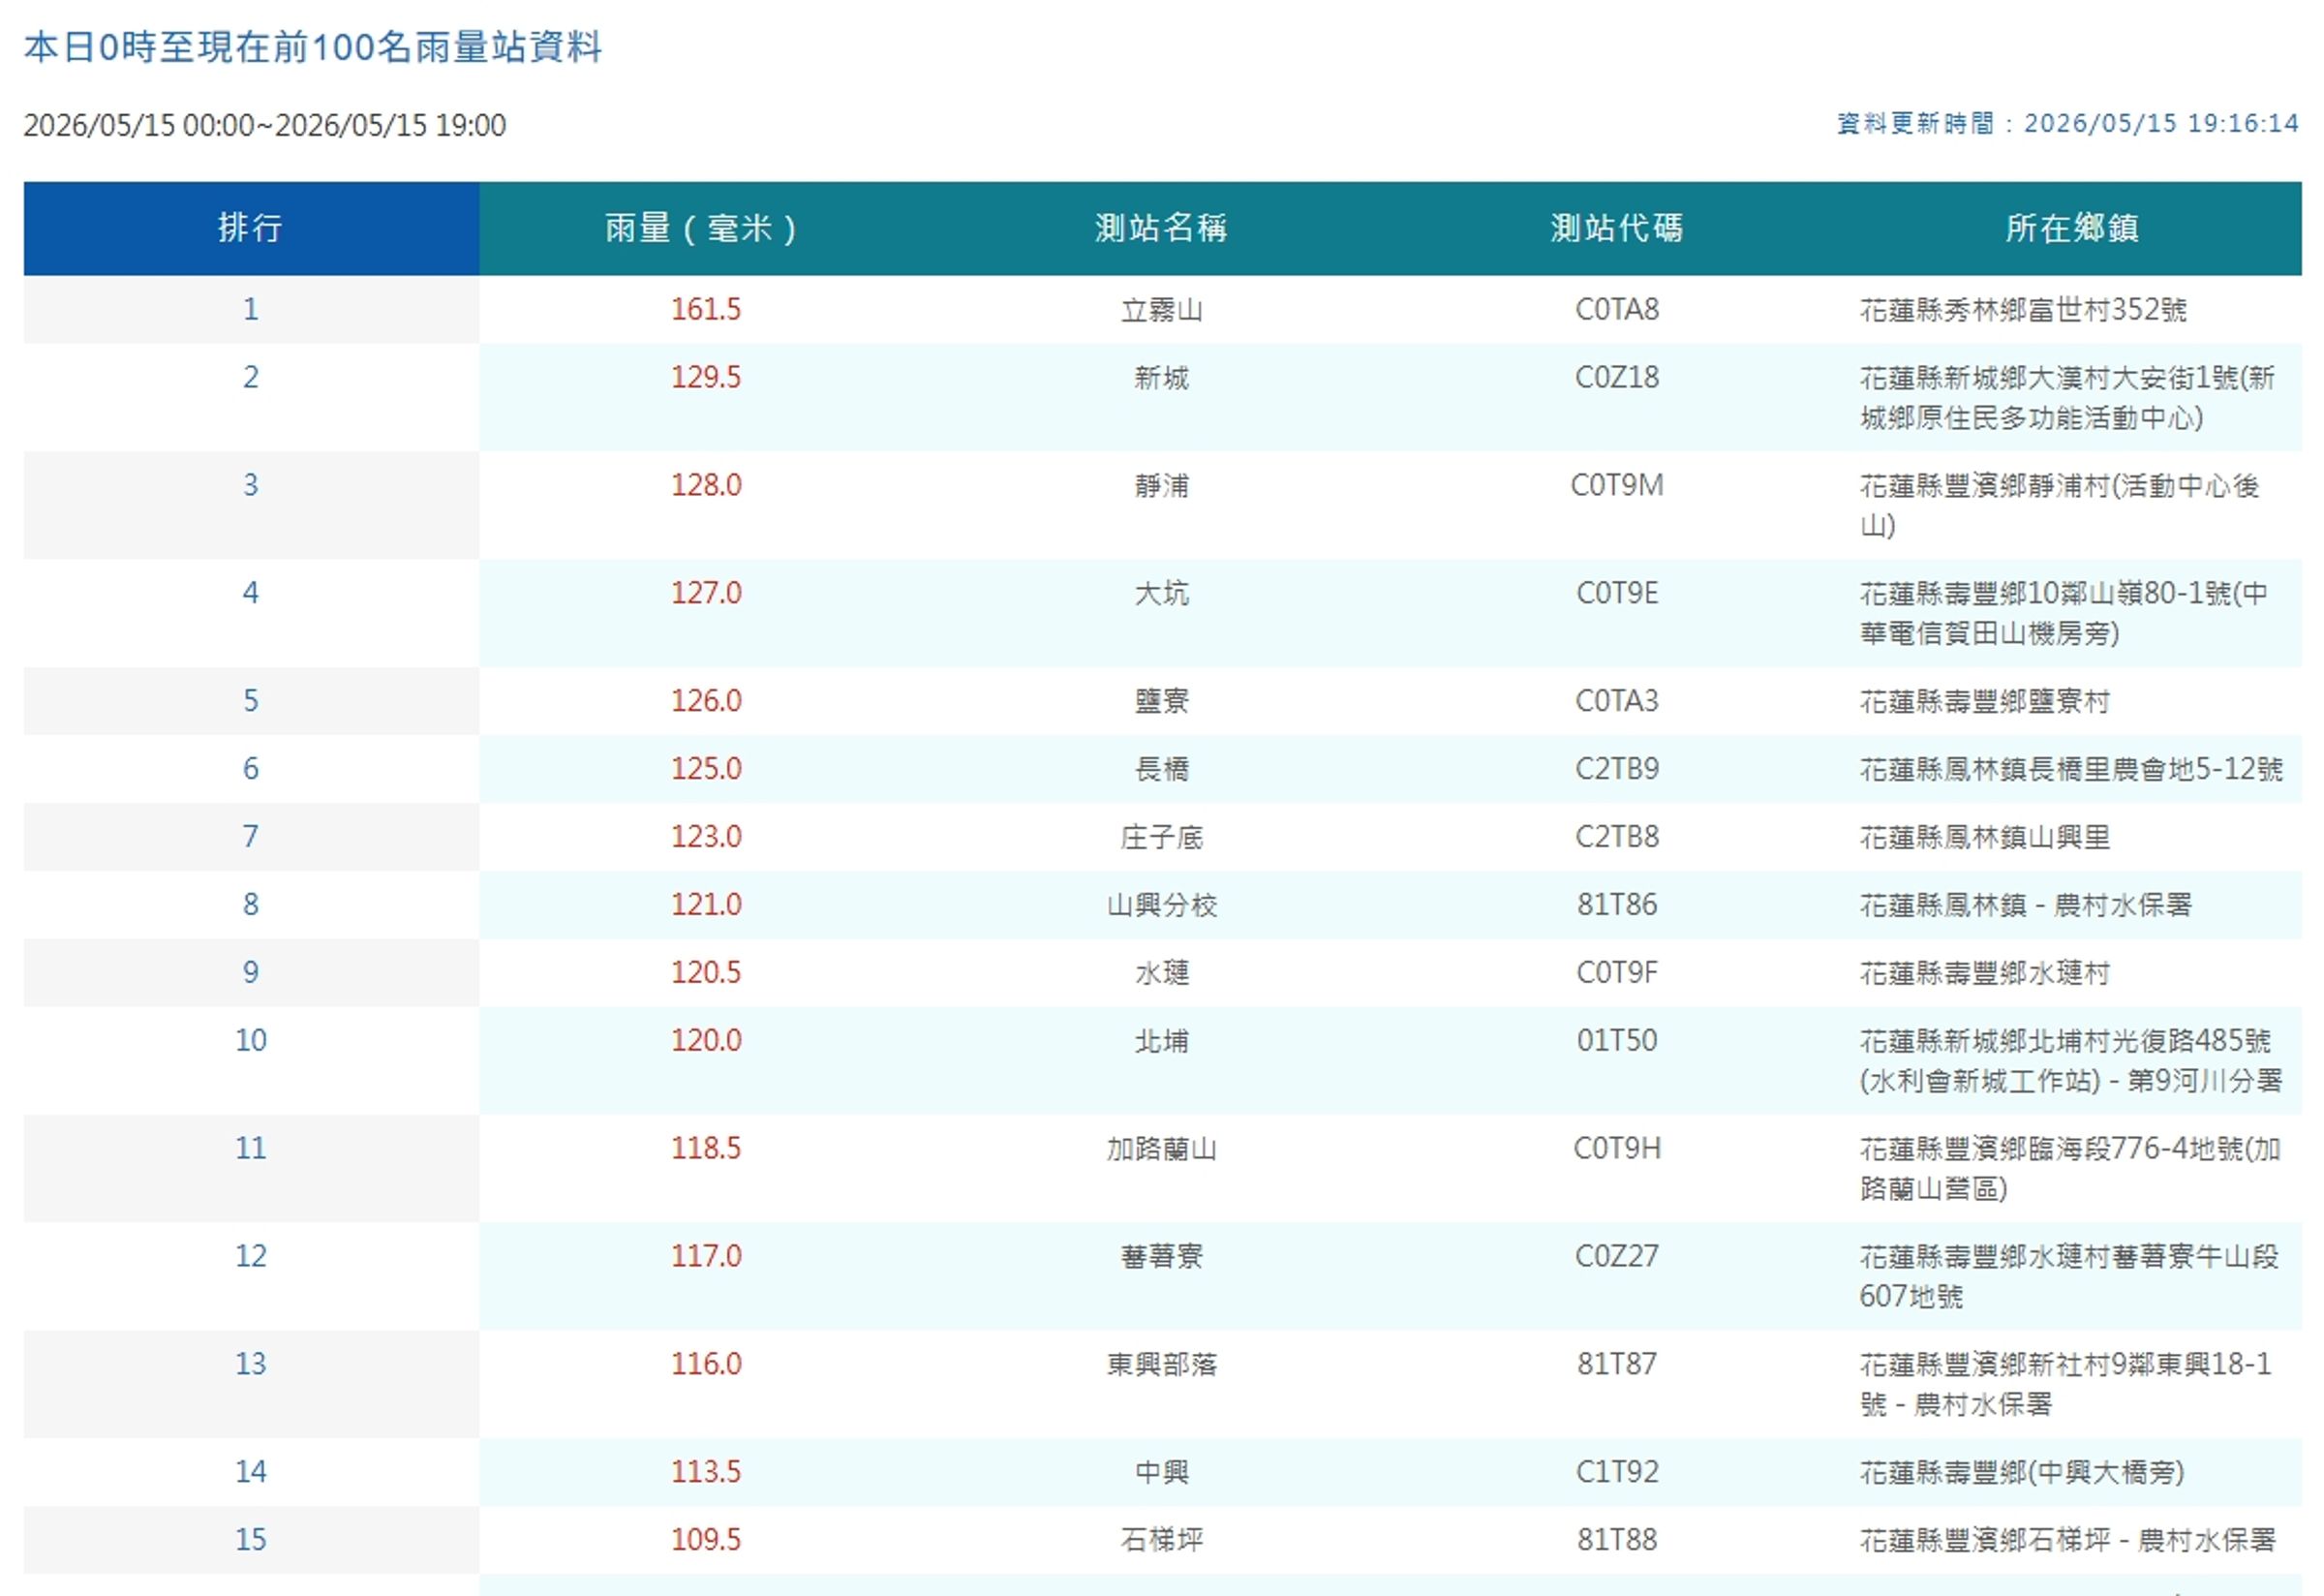Click station name 庄子底
Image resolution: width=2324 pixels, height=1596 pixels.
(x=1161, y=837)
